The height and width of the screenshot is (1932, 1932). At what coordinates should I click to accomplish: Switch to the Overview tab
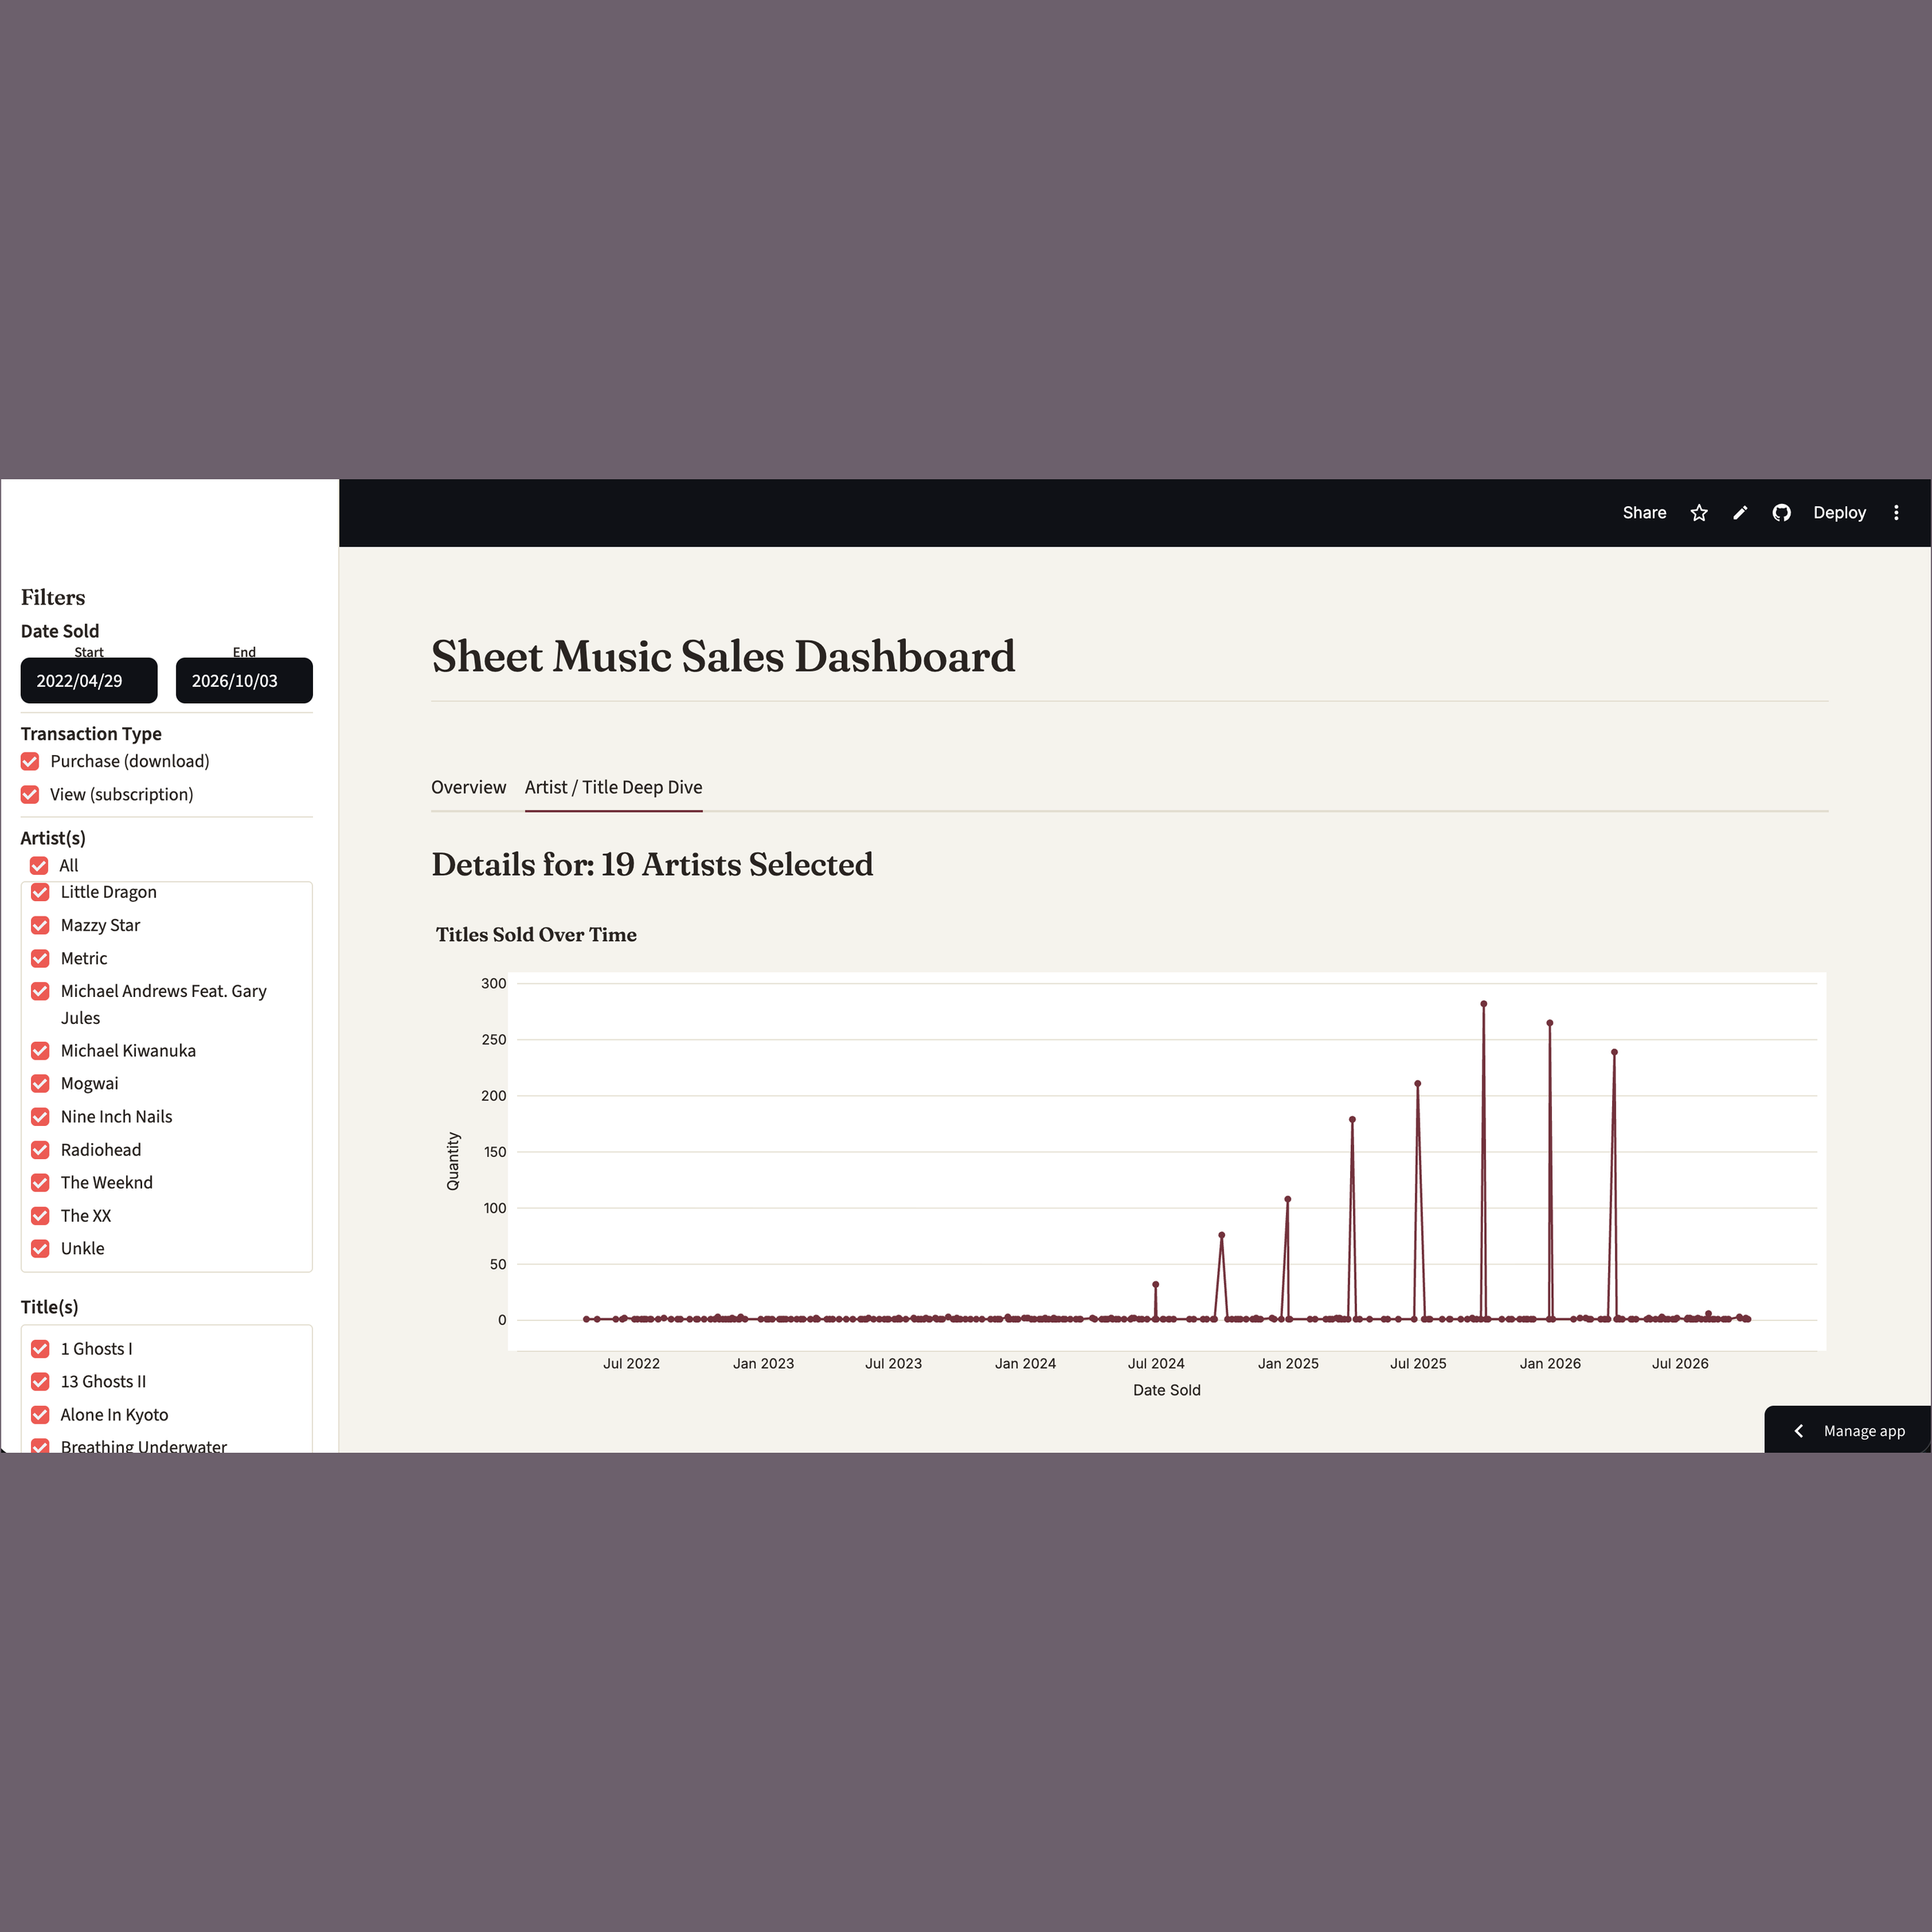[468, 787]
